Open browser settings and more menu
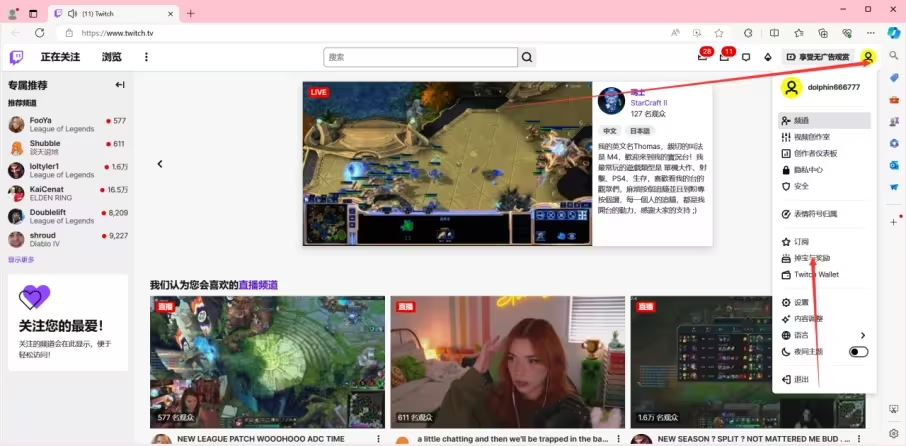906x446 pixels. point(871,33)
